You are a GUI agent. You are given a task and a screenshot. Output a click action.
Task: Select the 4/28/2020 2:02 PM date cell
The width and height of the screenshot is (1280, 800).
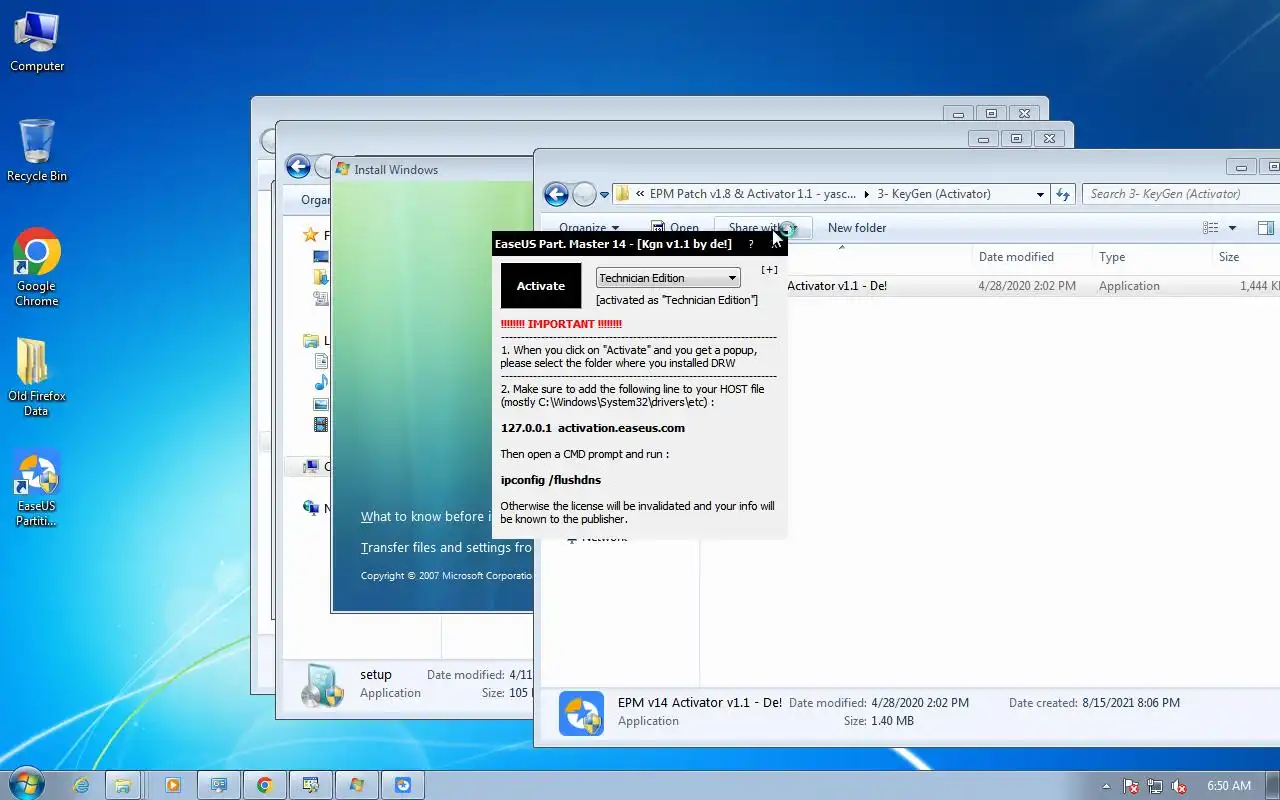point(1027,286)
